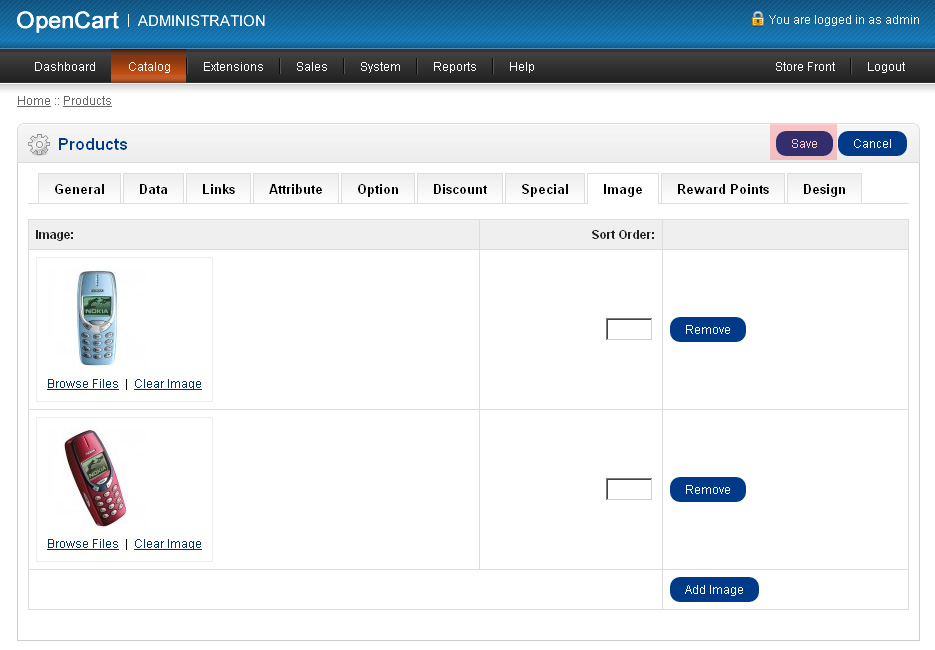Switch to the General tab
Viewport: 935px width, 650px height.
tap(79, 189)
